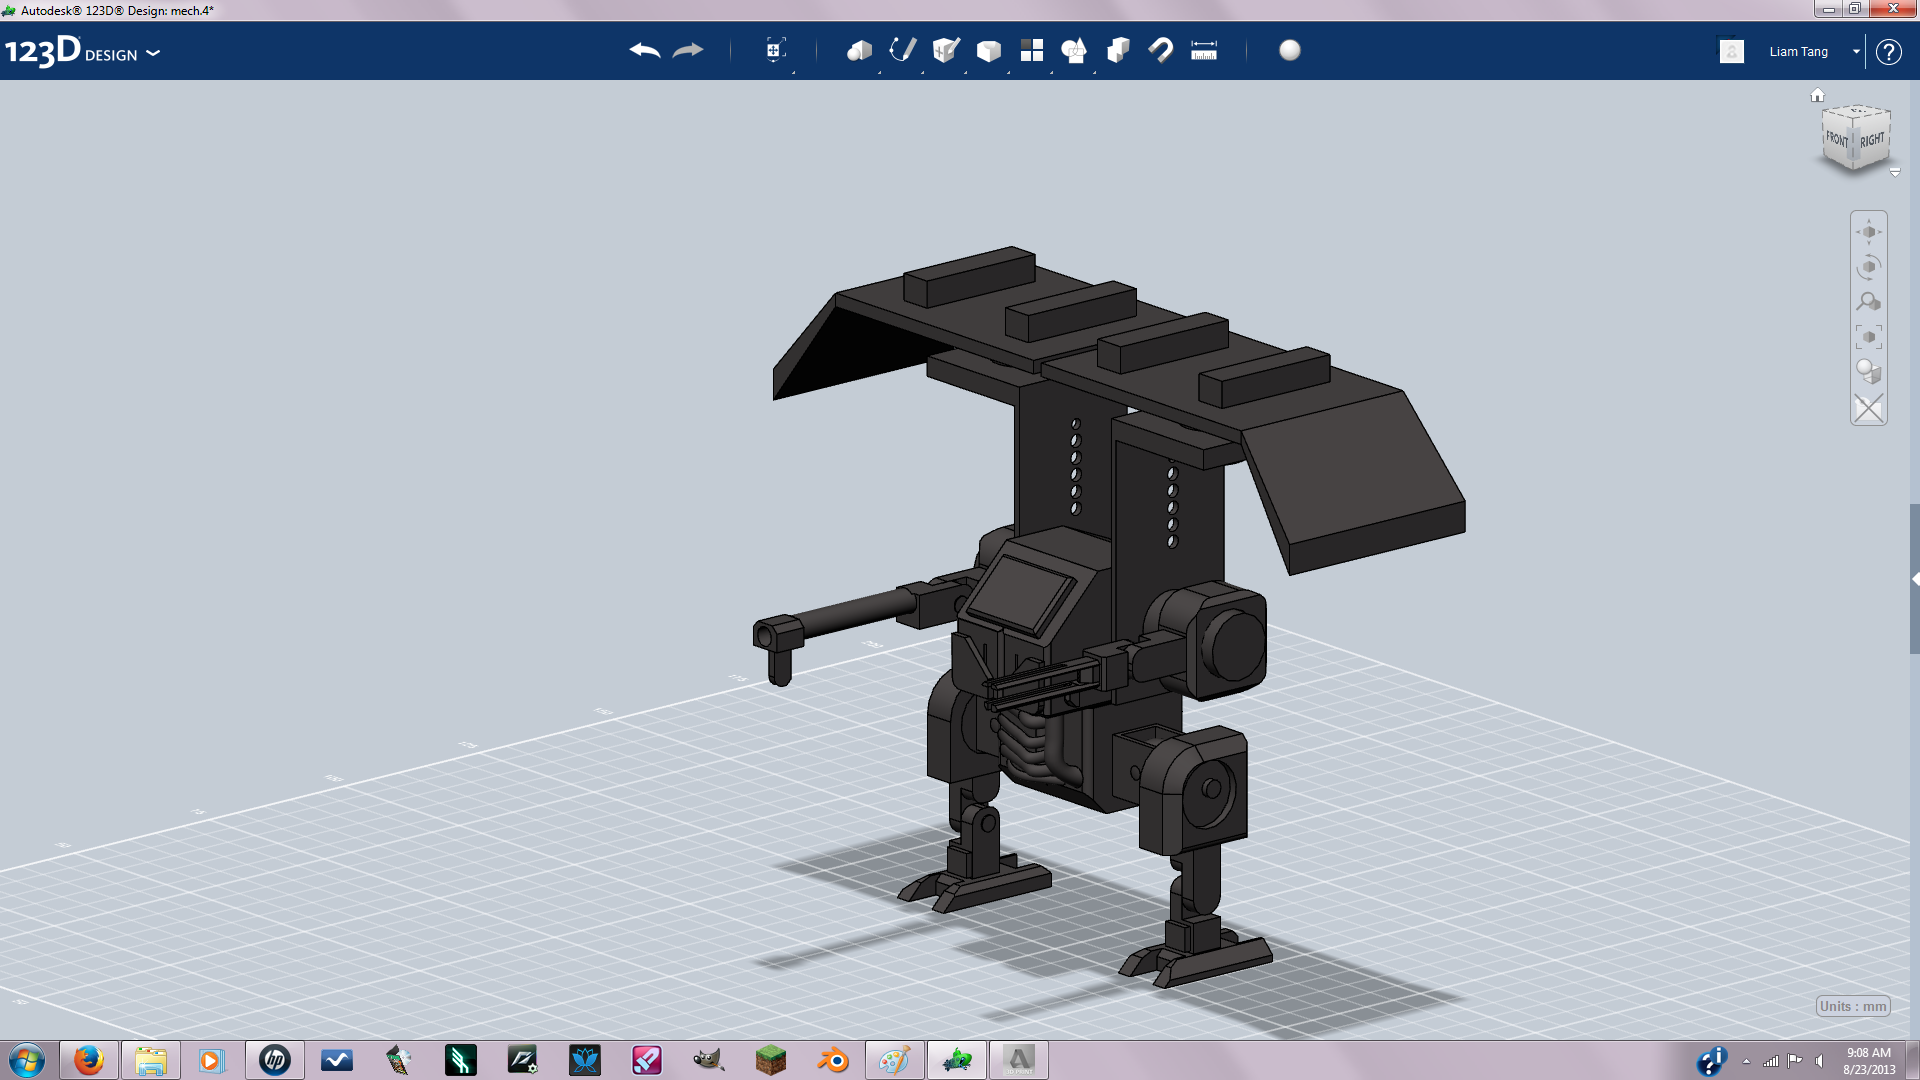
Task: Click the user profile avatar
Action: coord(1732,51)
